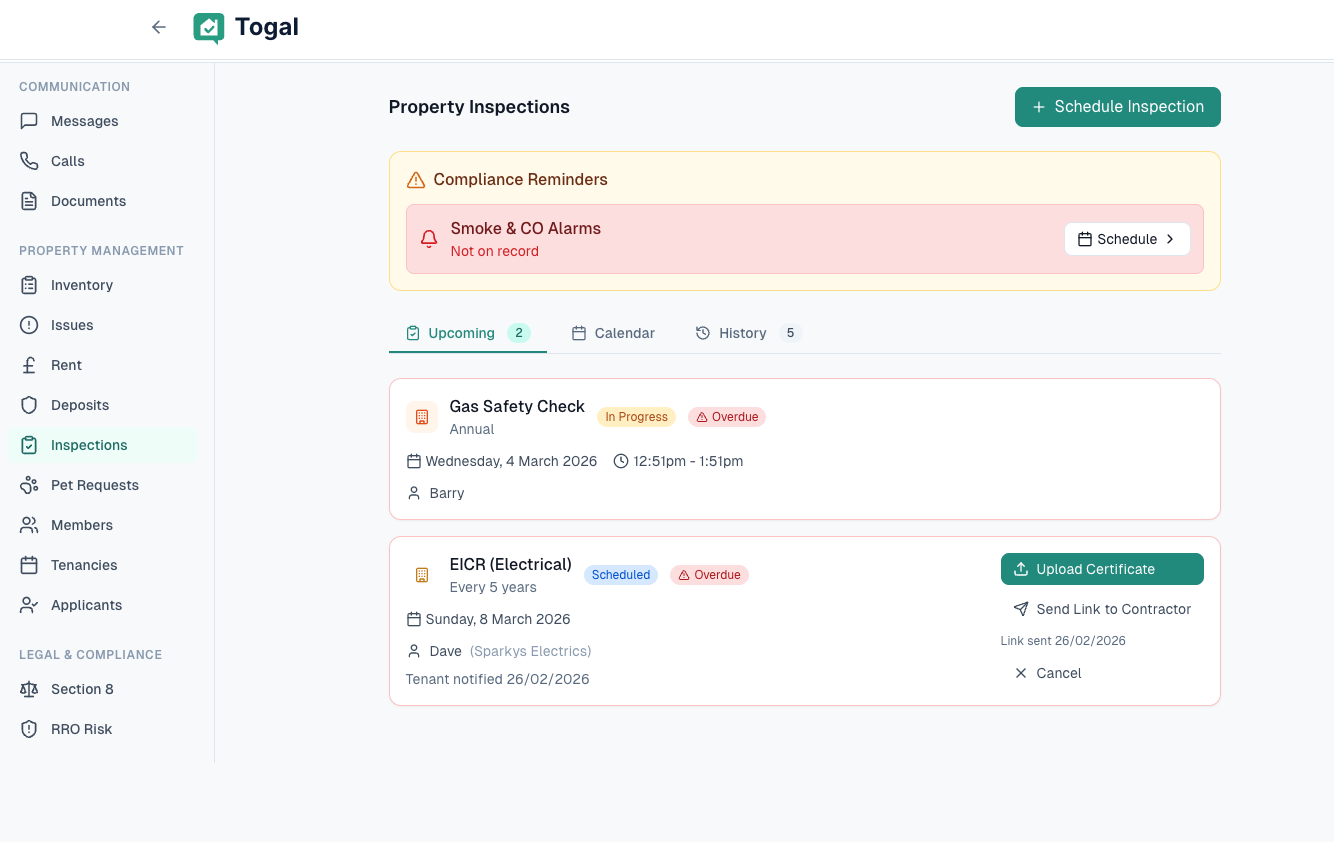The image size is (1334, 842).
Task: Click the bell icon in Smoke & CO Alarms
Action: coord(429,239)
